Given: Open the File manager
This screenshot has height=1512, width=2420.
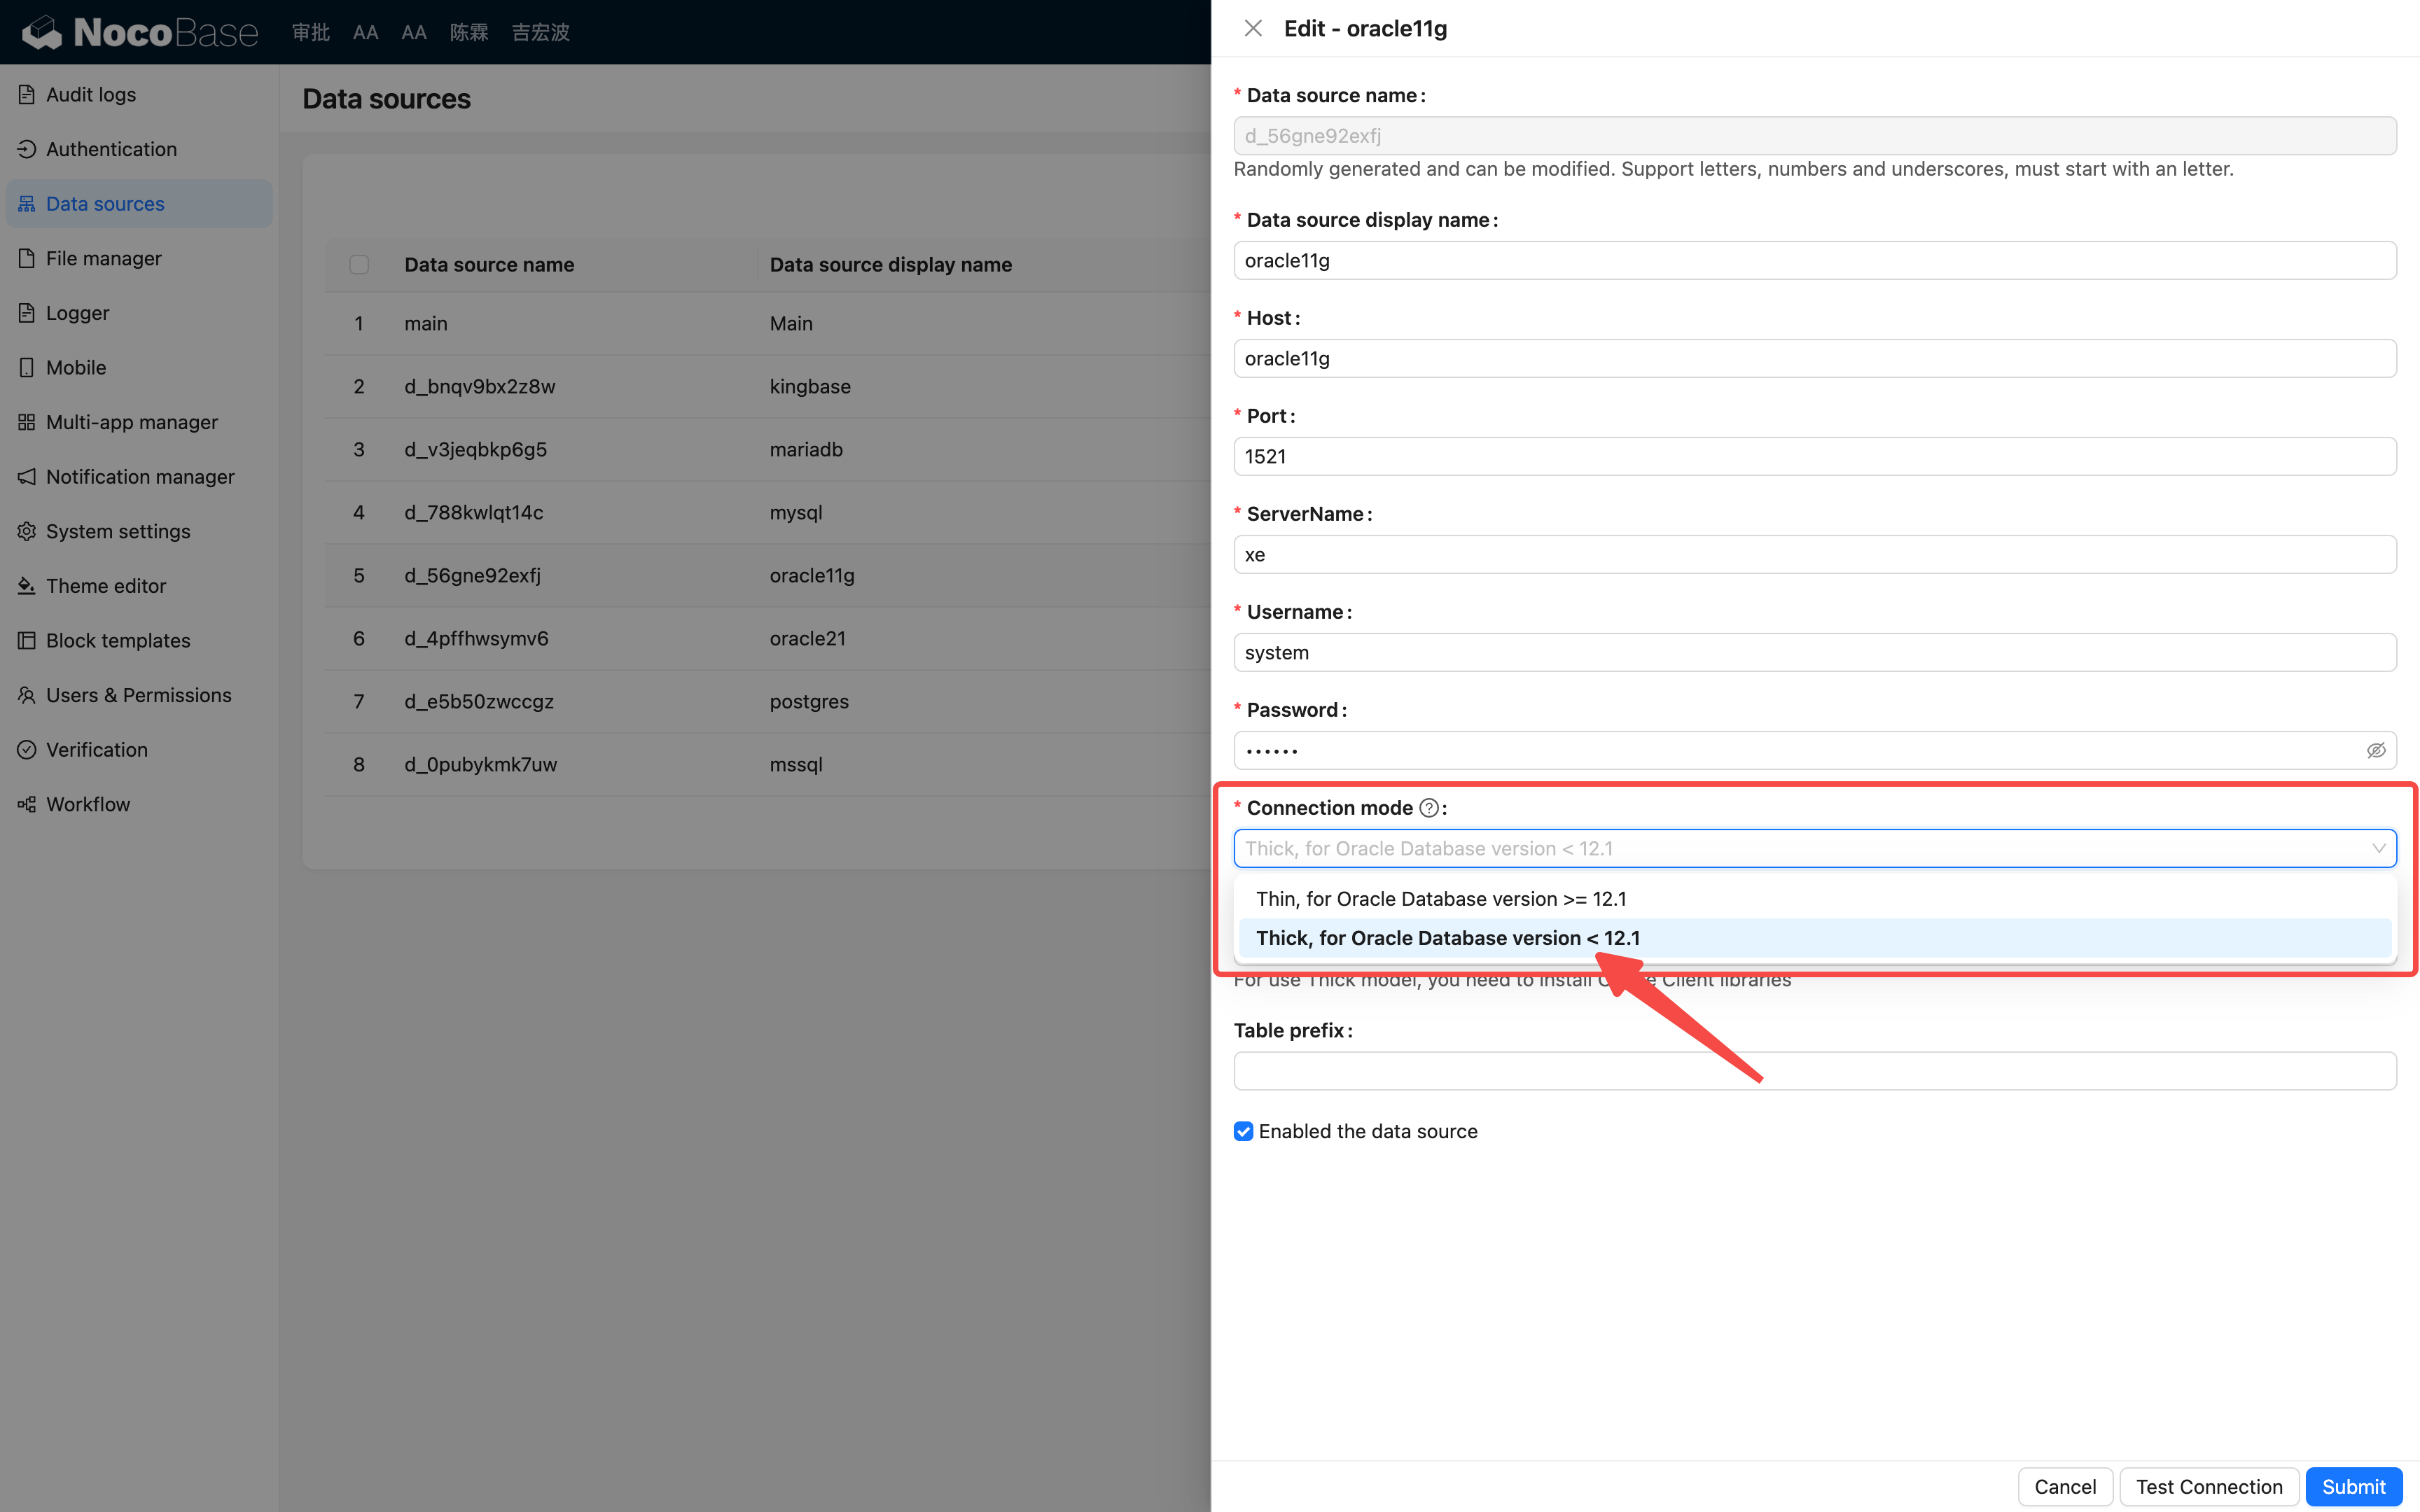Looking at the screenshot, I should pyautogui.click(x=103, y=258).
